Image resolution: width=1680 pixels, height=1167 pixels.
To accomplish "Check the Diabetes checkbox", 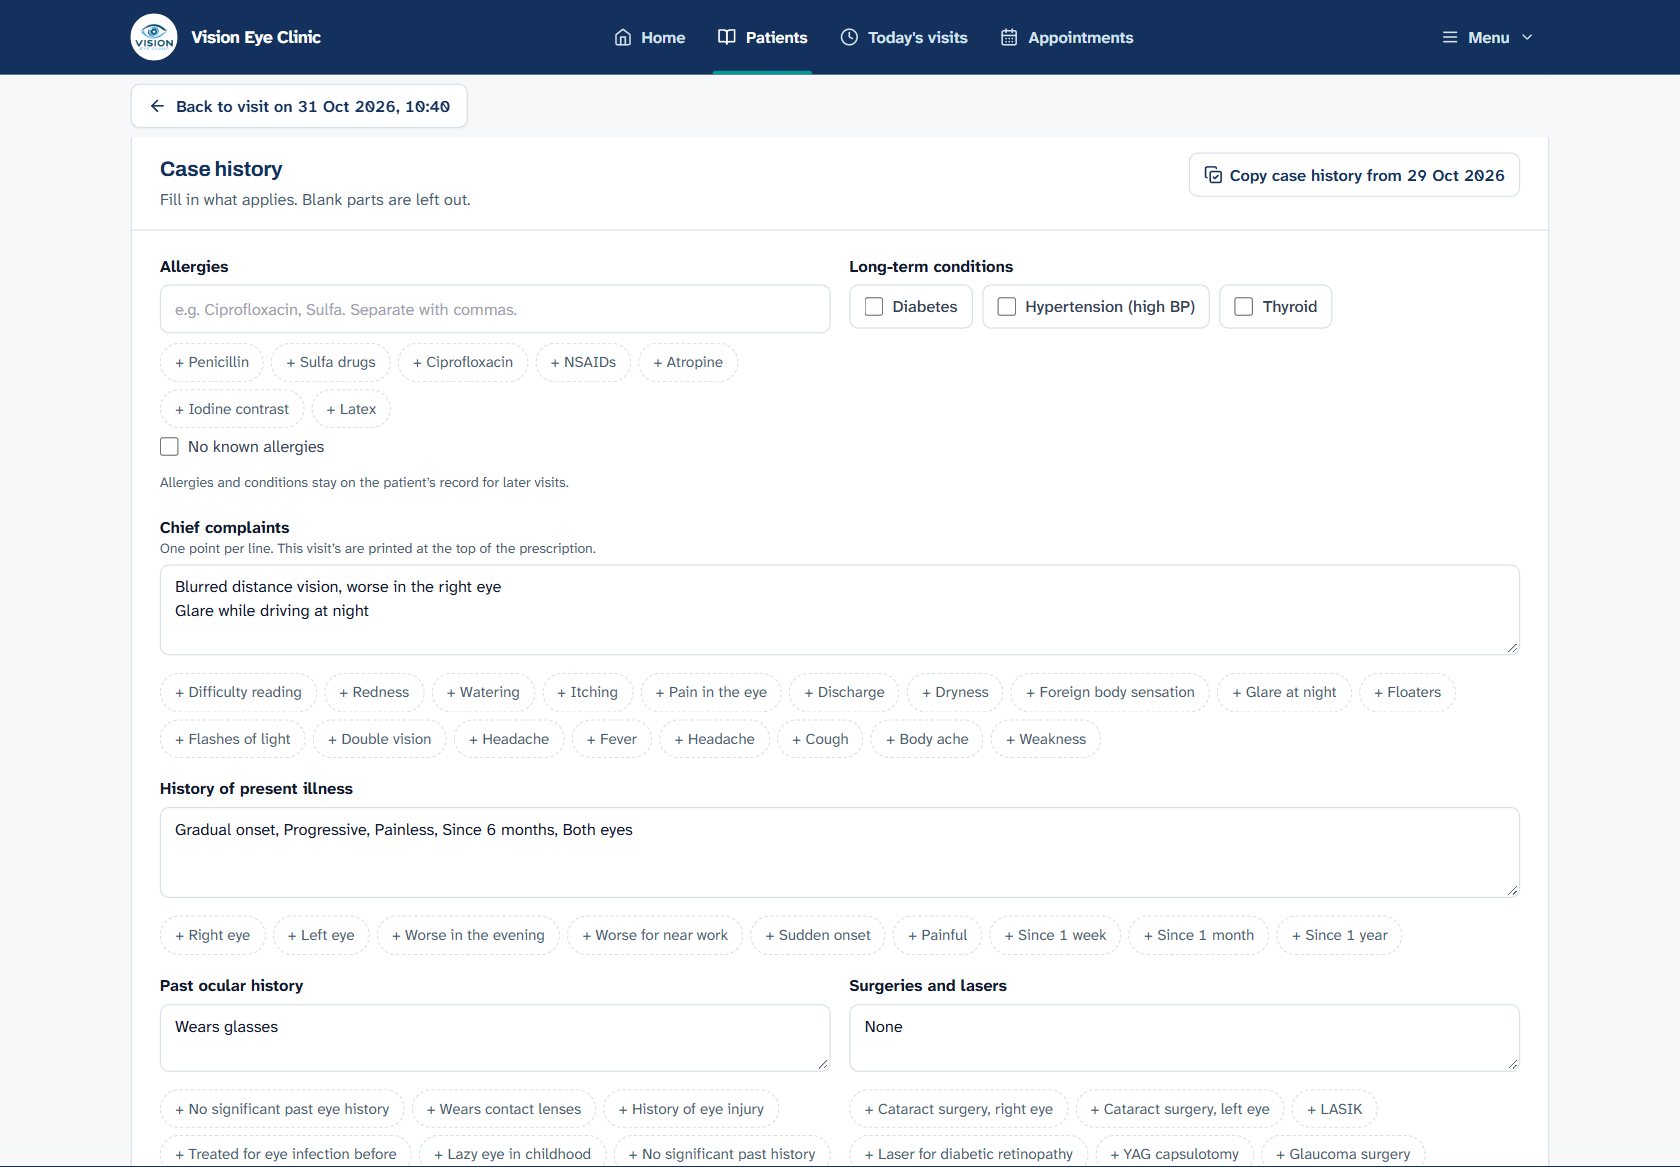I will click(x=874, y=307).
